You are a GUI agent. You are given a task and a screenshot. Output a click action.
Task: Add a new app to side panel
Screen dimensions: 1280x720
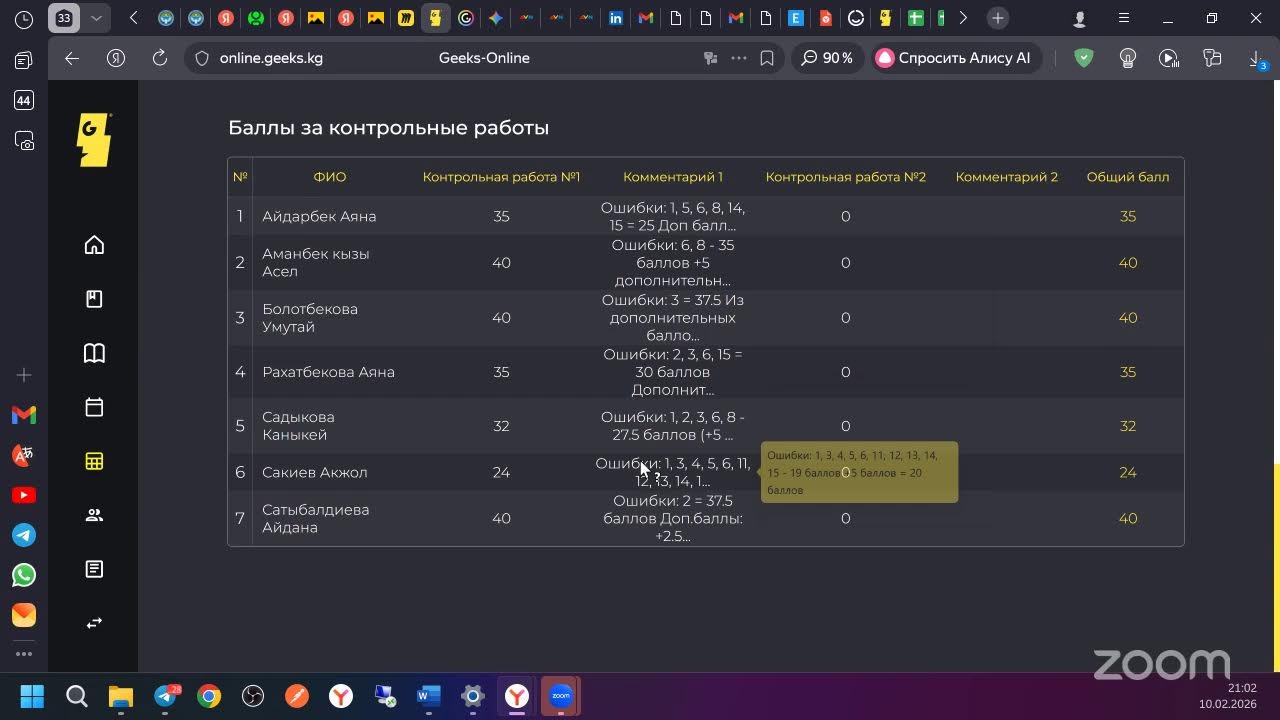coord(24,375)
